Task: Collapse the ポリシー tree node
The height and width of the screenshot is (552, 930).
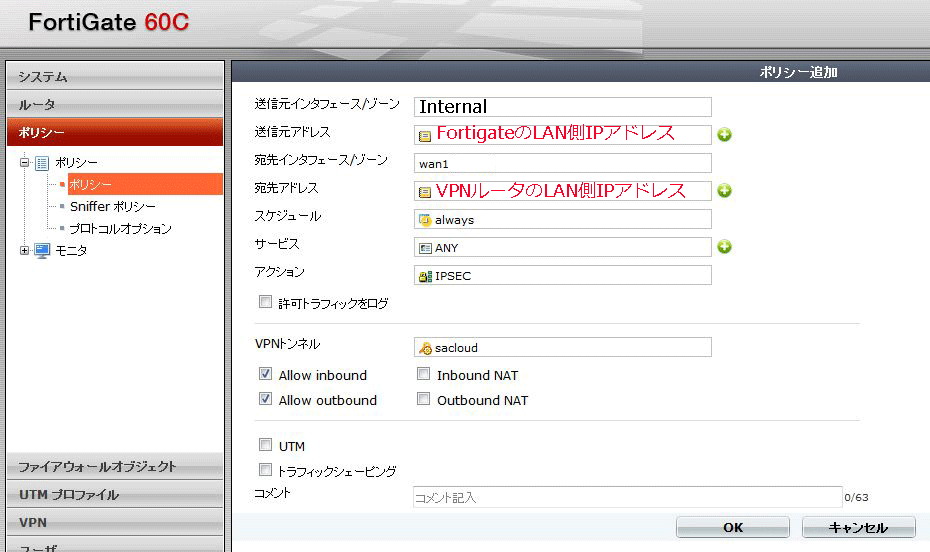Action: click(x=24, y=162)
